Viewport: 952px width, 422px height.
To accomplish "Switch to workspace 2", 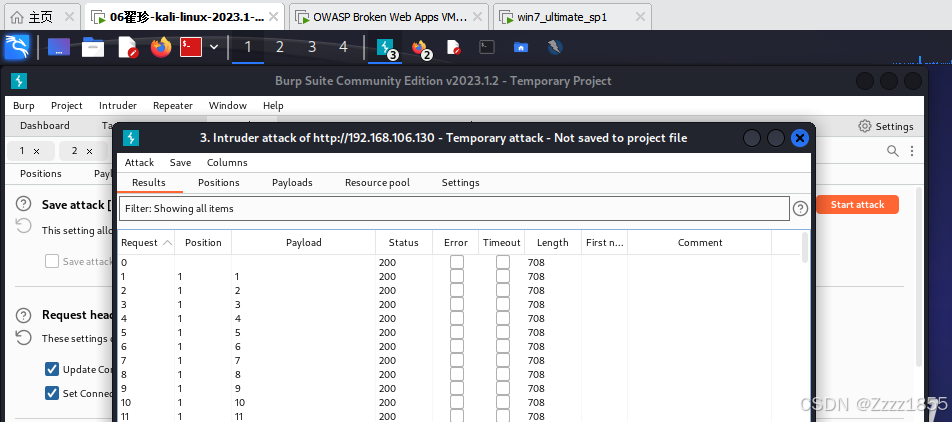I will (x=280, y=47).
